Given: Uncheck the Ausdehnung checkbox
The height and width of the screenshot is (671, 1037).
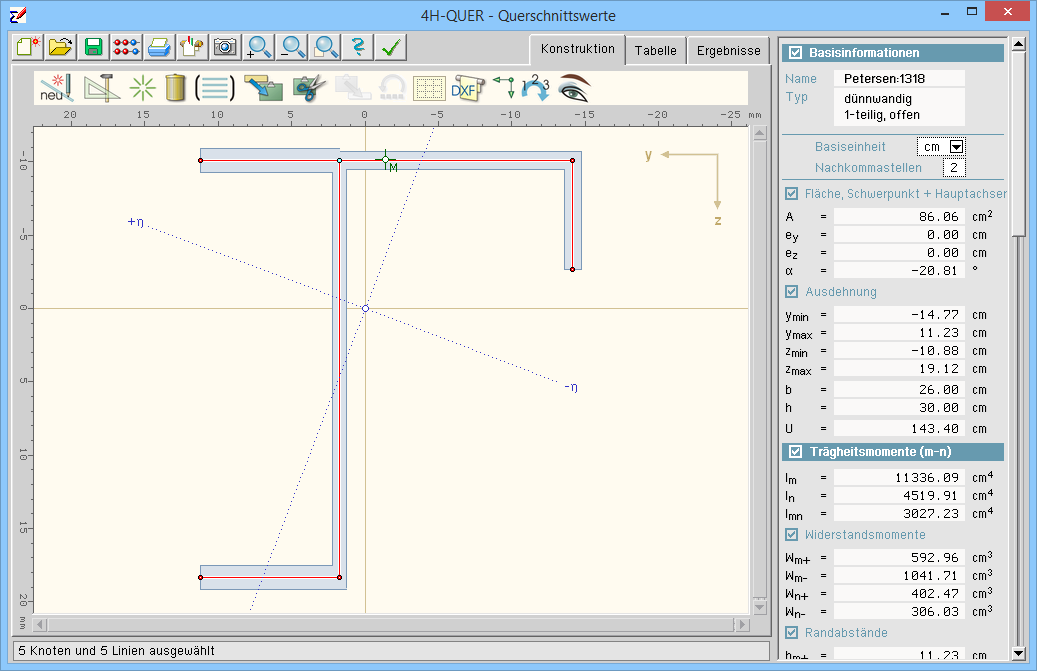Looking at the screenshot, I should point(792,292).
